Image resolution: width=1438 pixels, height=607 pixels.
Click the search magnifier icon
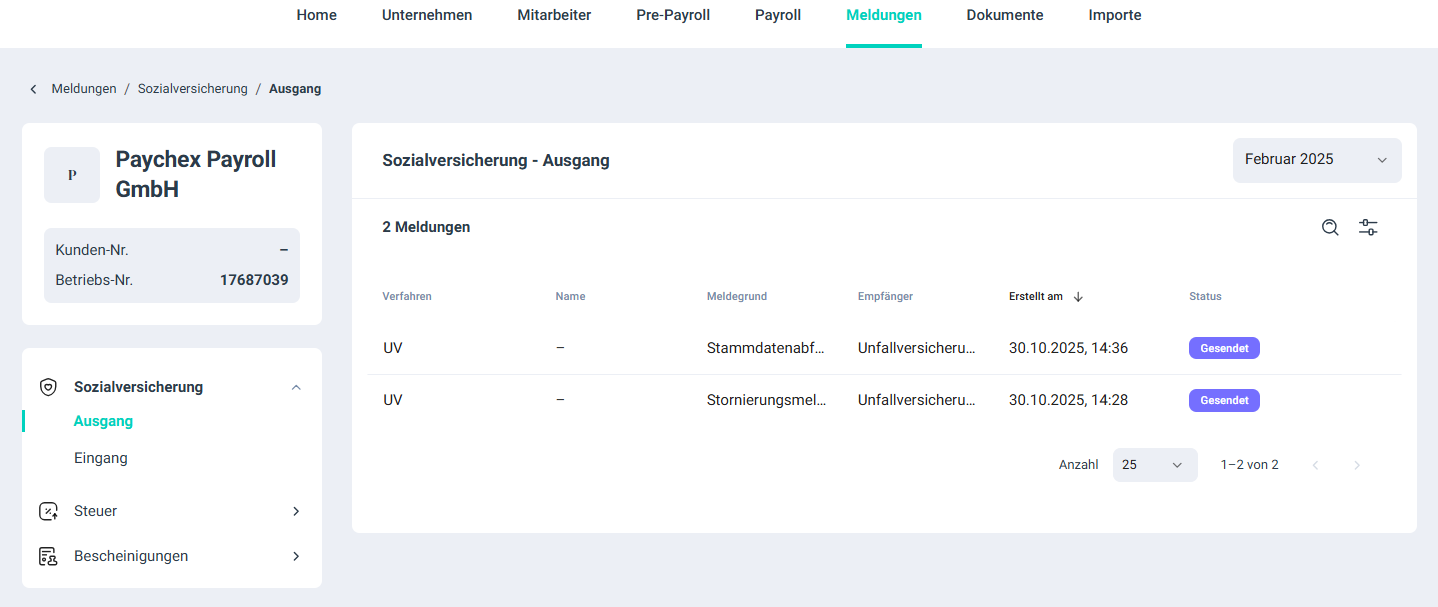point(1330,227)
